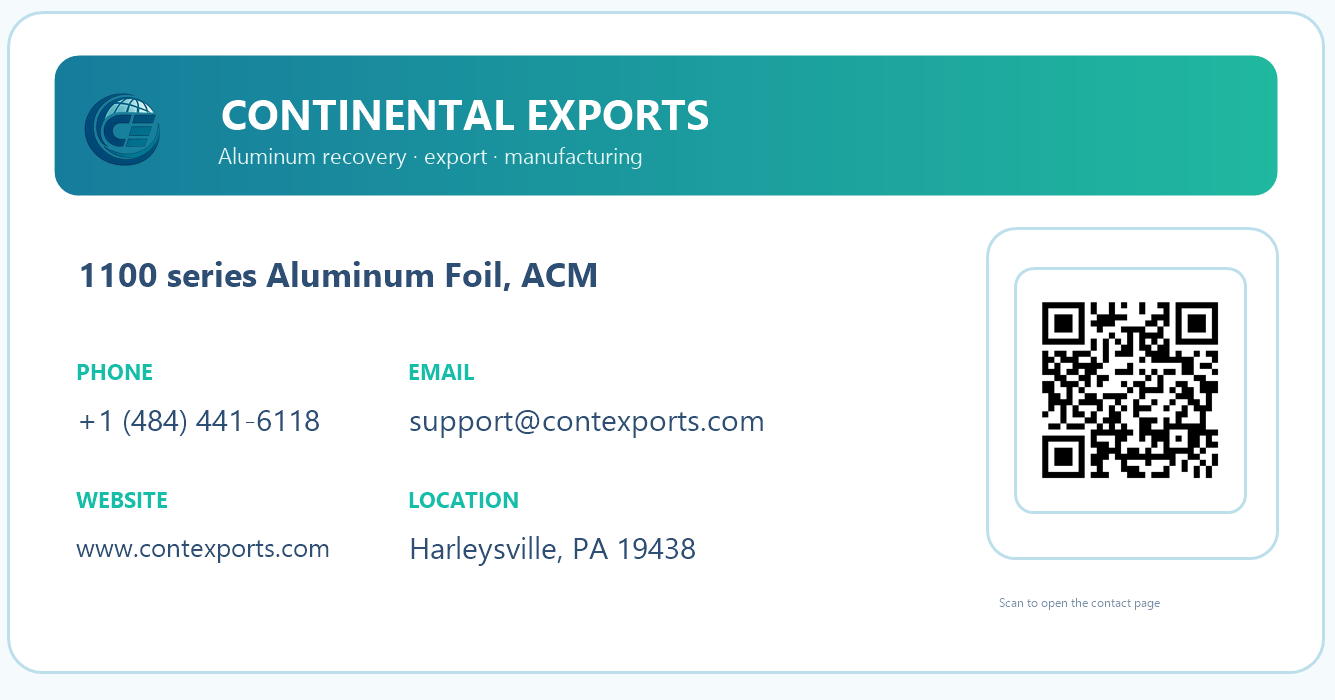1335x700 pixels.
Task: Visit the www.contexports.com website link
Action: pos(203,548)
